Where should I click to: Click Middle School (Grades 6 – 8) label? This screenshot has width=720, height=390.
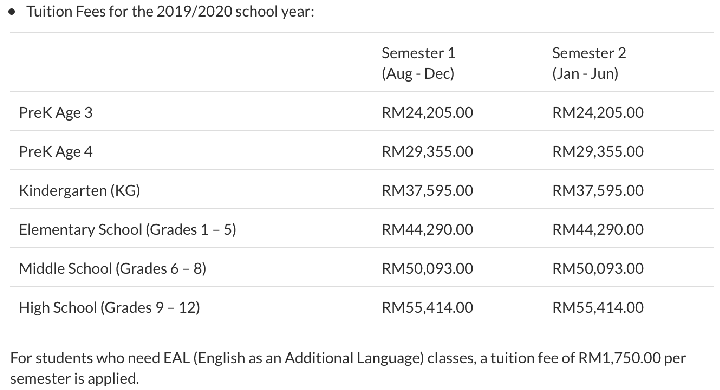(x=112, y=269)
